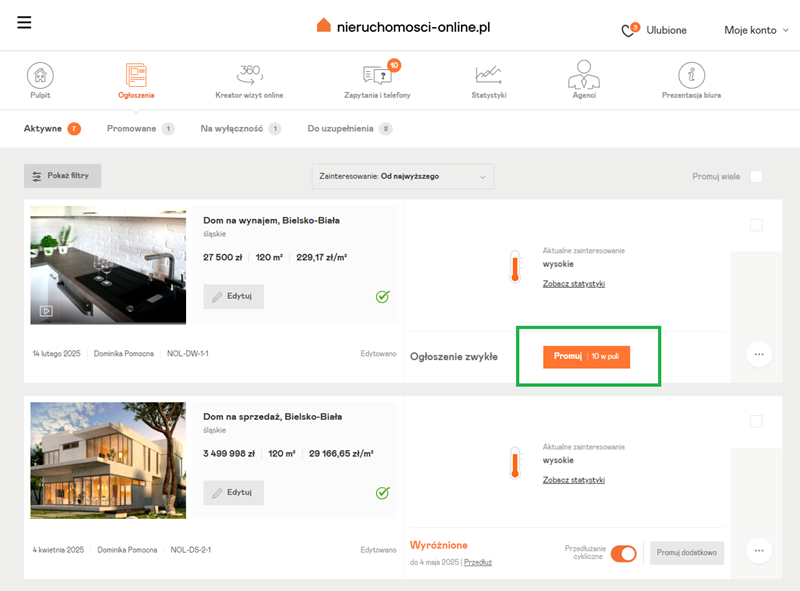Disable the Przedłużanie cykliczne toggle

623,553
